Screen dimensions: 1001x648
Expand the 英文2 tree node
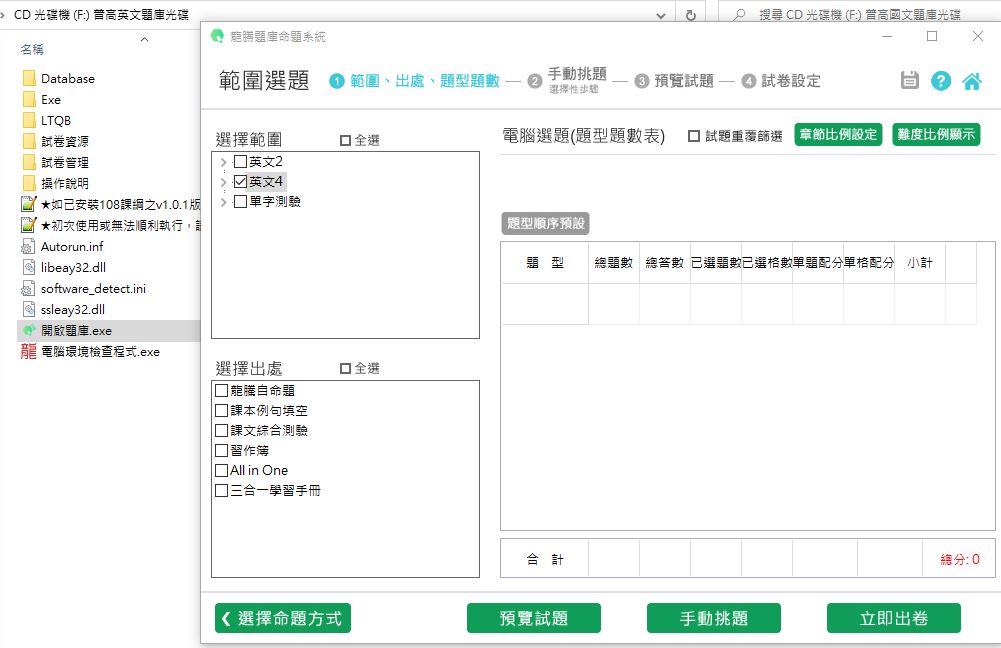pos(222,162)
